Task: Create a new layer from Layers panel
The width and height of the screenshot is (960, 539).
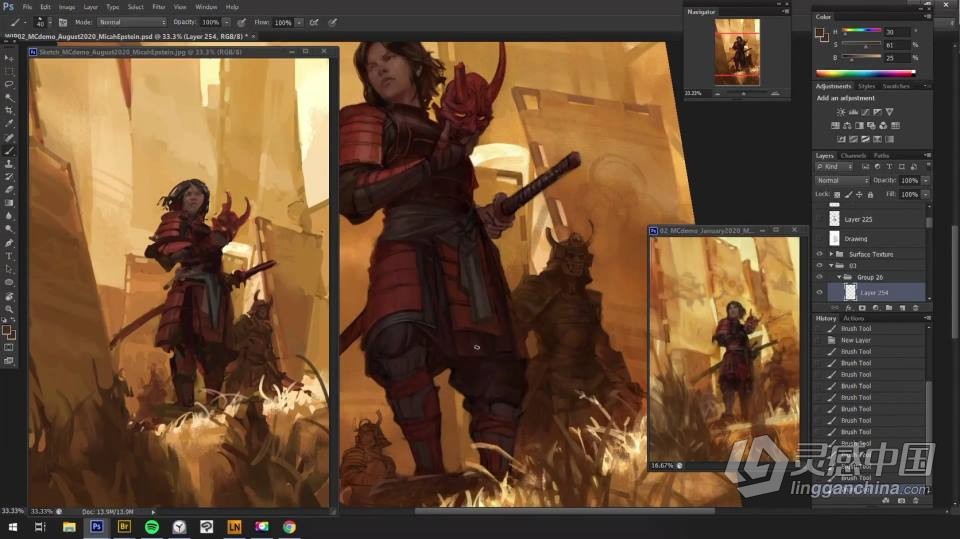Action: 902,308
